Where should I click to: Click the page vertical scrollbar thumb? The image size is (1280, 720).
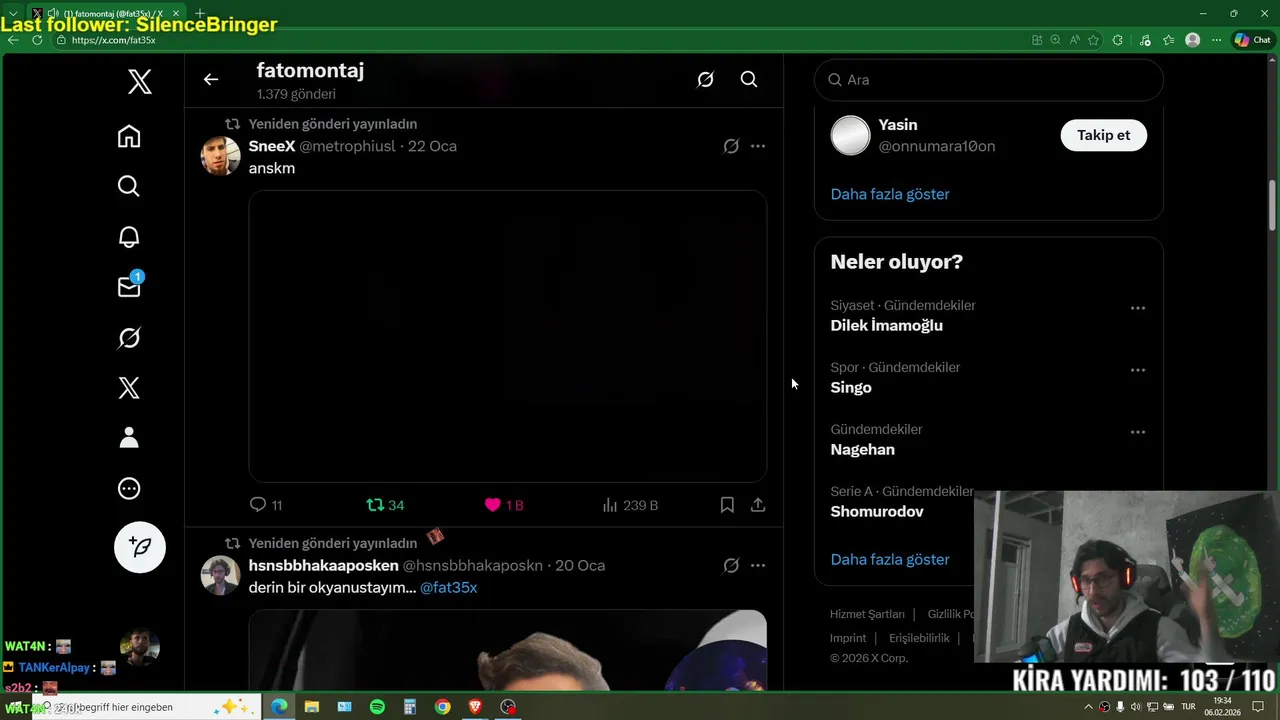coord(1272,206)
